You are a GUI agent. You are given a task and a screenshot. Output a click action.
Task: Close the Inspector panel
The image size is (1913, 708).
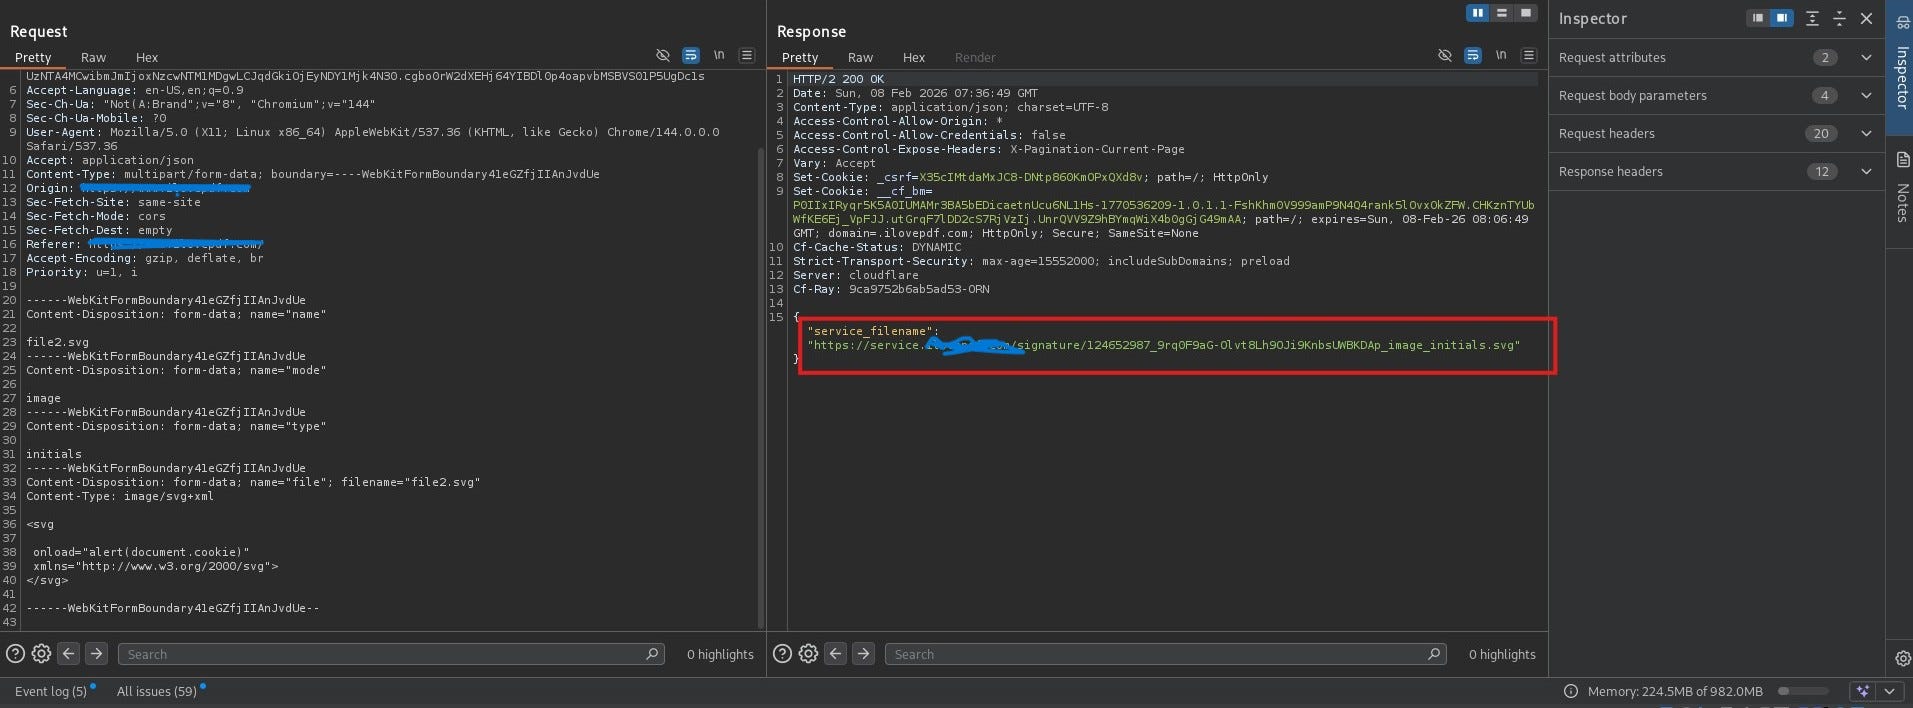coord(1866,18)
